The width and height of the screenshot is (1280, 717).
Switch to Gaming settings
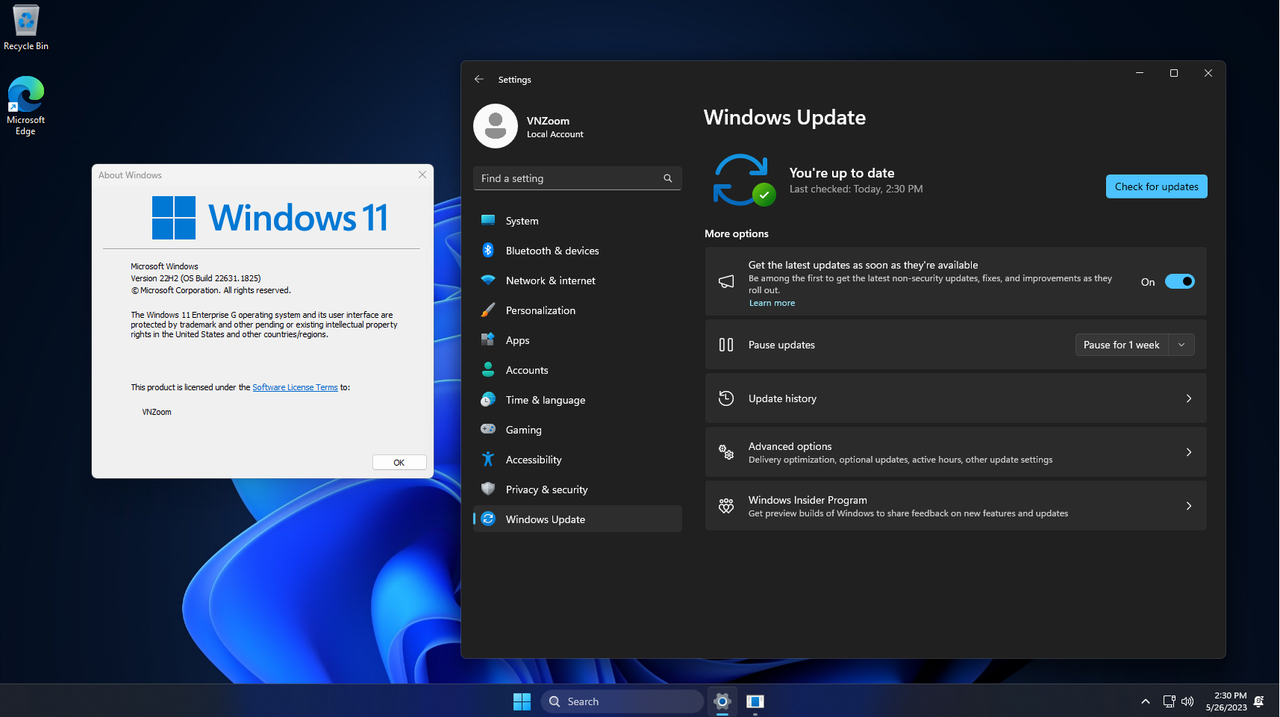tap(577, 429)
